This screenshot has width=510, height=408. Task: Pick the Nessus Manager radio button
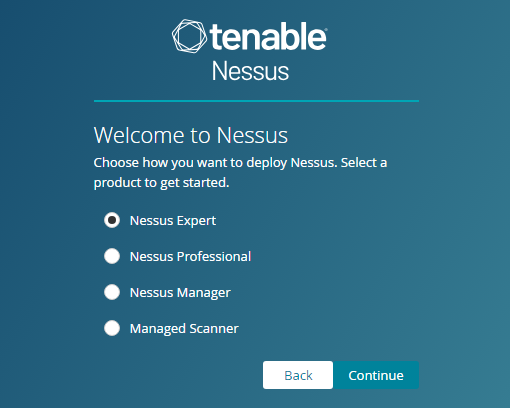pyautogui.click(x=112, y=292)
